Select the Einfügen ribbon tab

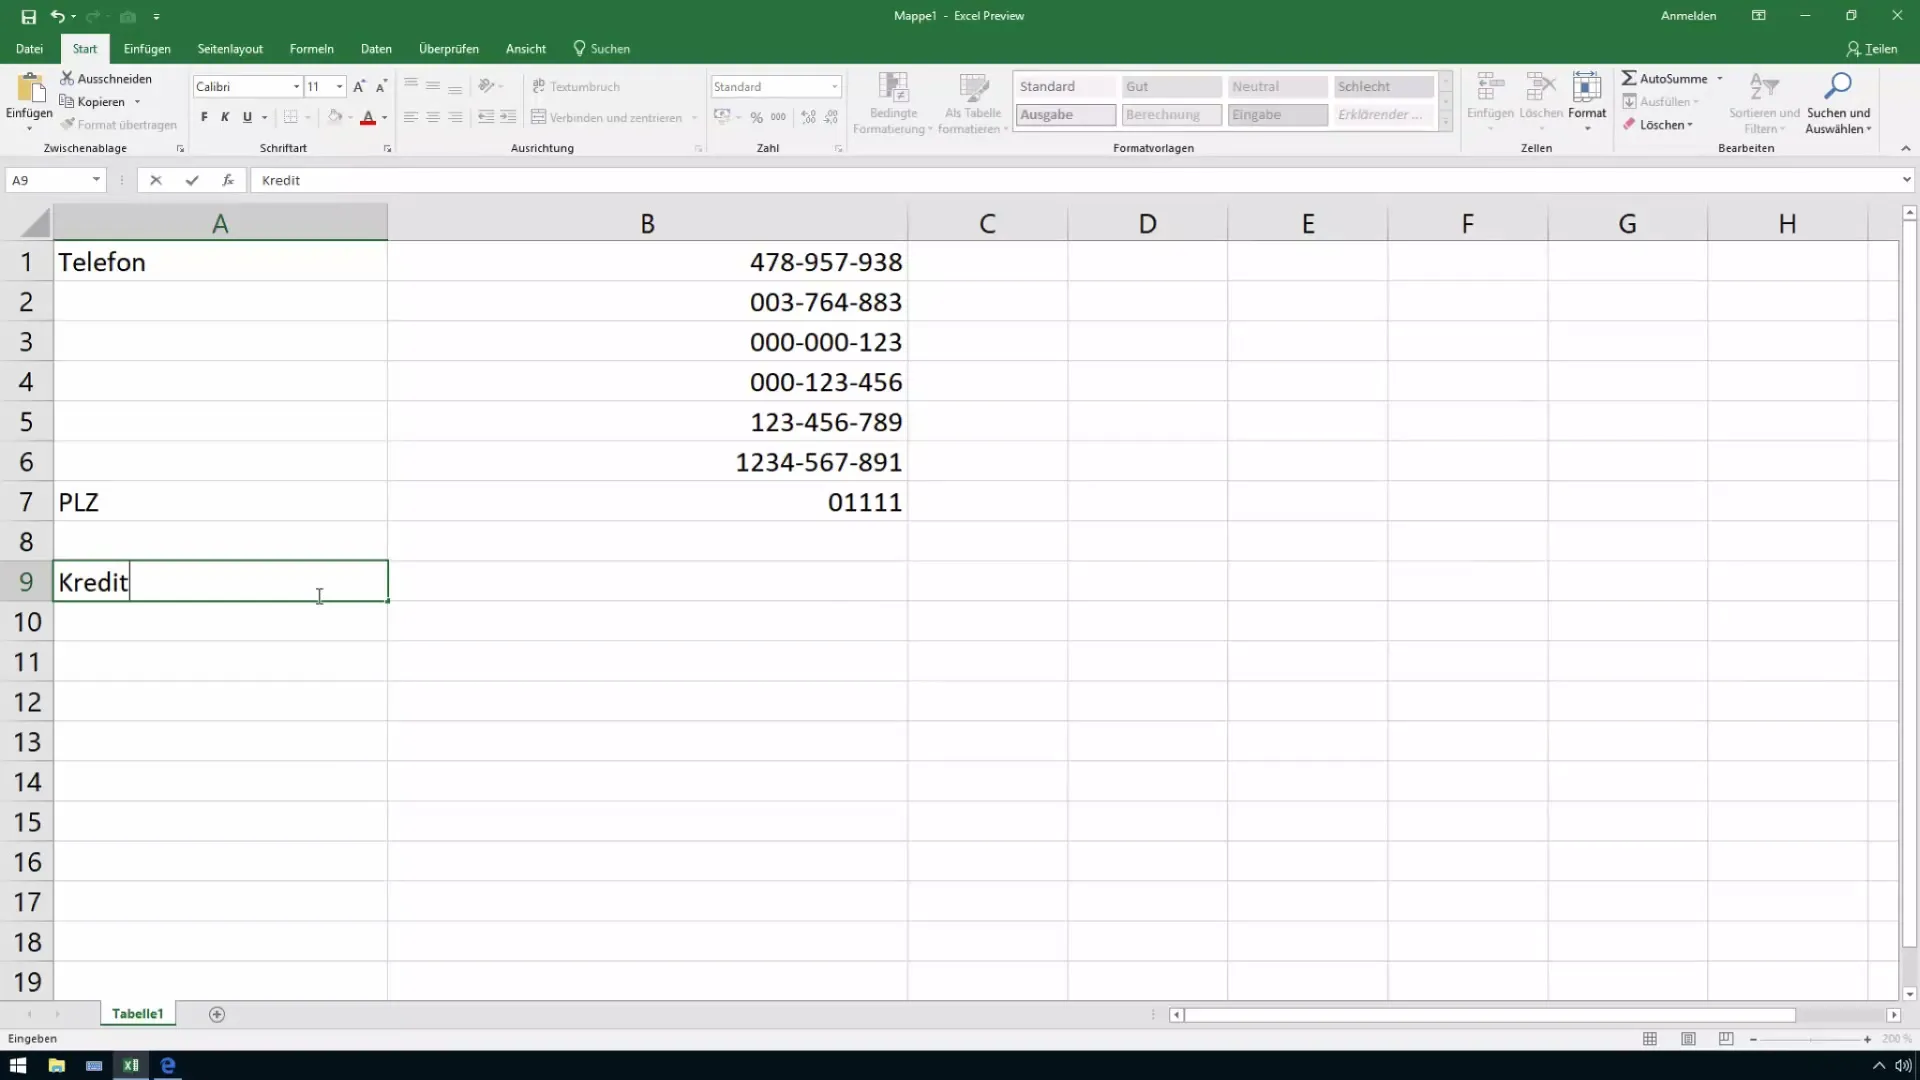point(146,49)
